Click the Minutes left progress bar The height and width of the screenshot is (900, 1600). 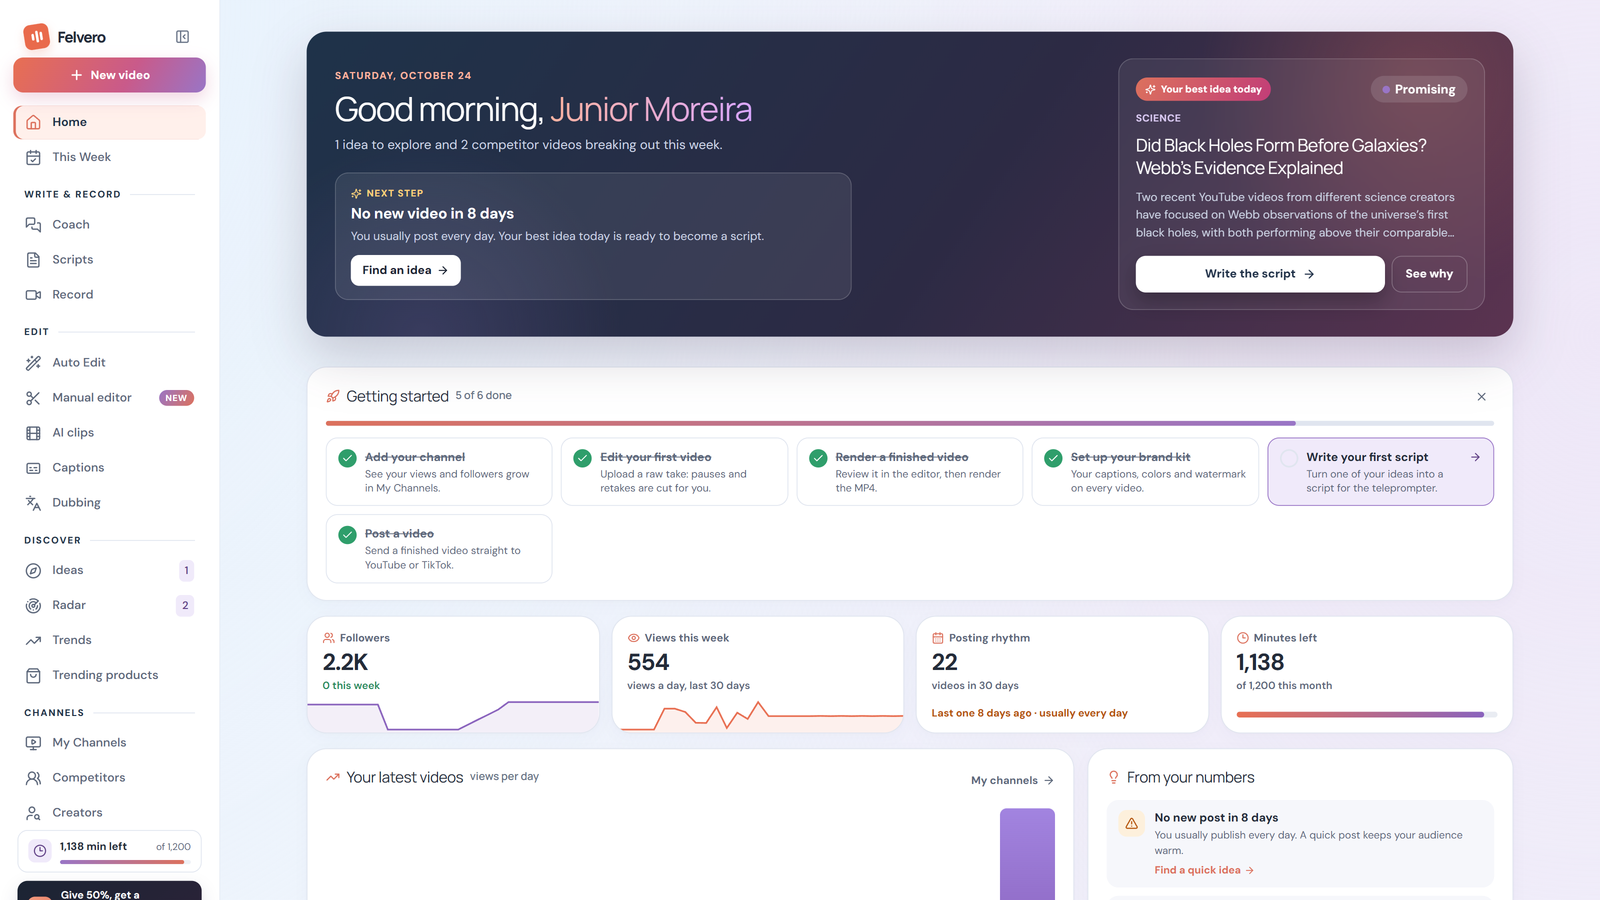(x=1366, y=714)
